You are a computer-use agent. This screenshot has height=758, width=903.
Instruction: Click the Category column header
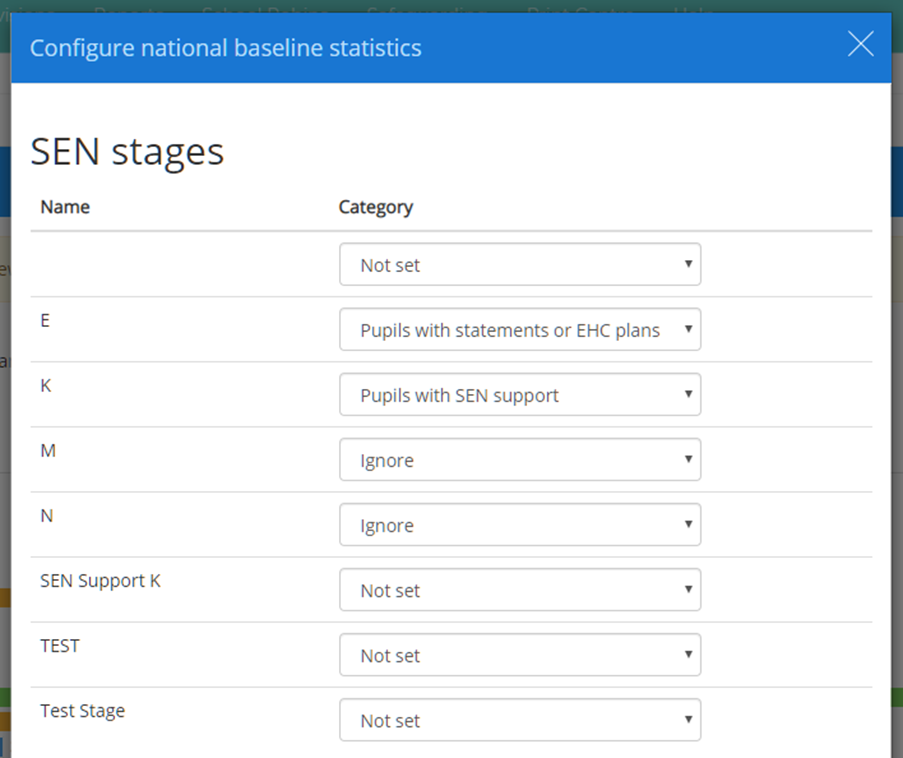(376, 207)
